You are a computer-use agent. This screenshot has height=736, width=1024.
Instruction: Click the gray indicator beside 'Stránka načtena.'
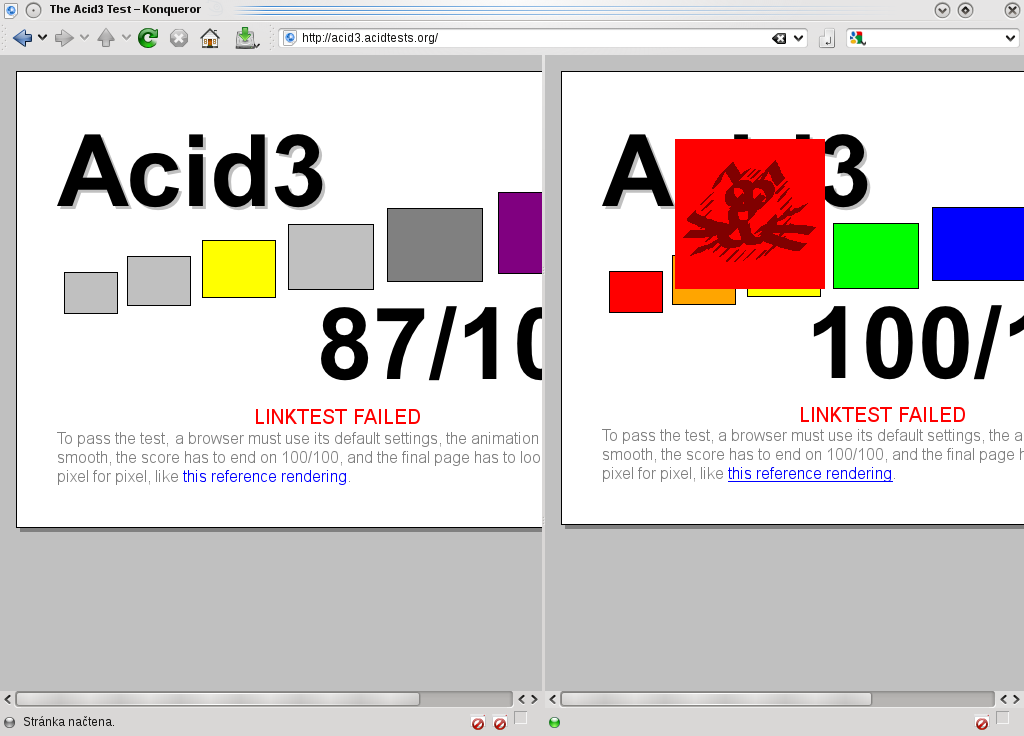10,722
